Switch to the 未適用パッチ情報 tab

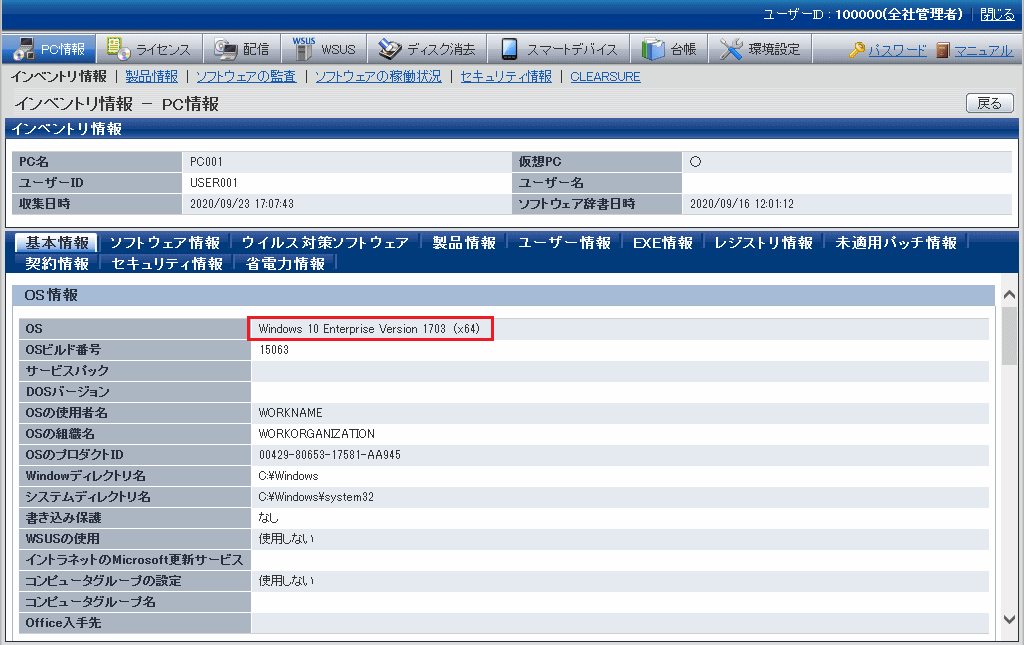pos(896,243)
